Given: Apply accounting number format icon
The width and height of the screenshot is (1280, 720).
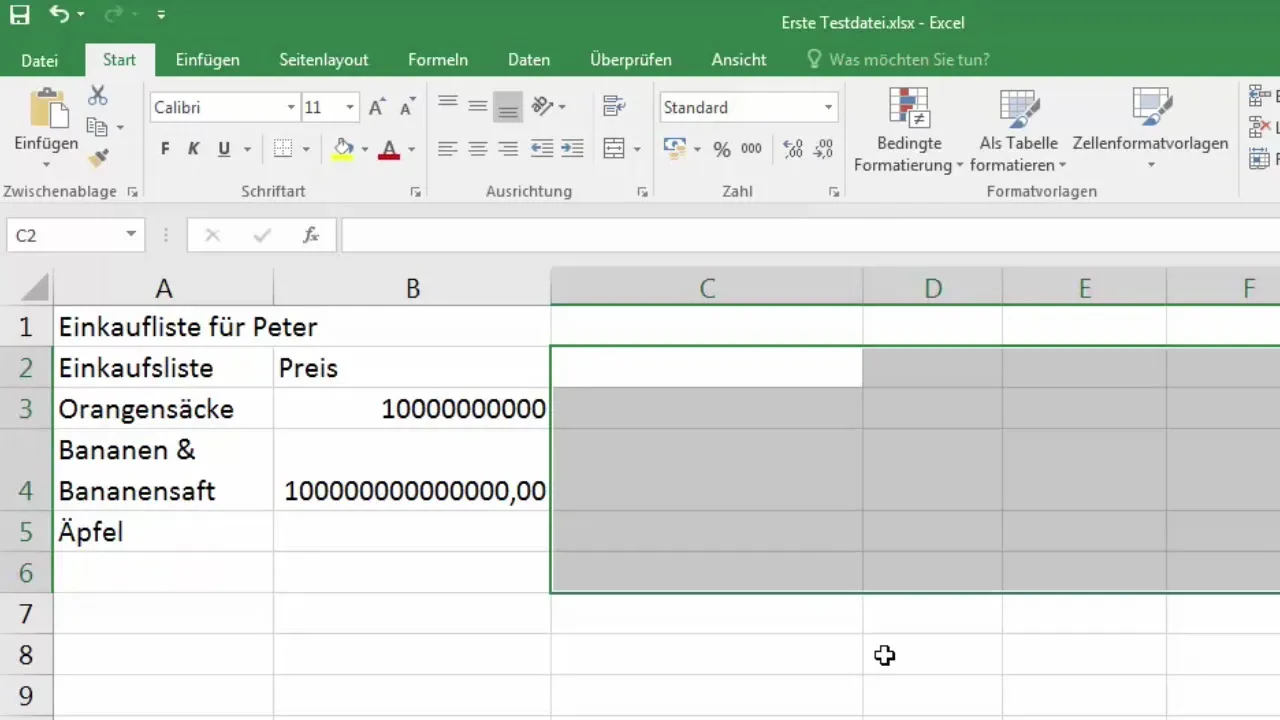Looking at the screenshot, I should [x=675, y=149].
